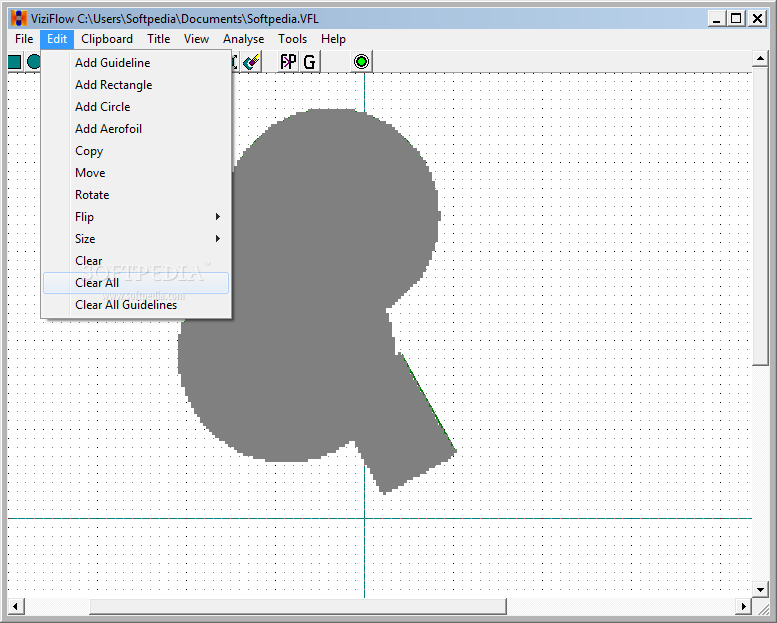Screen dimensions: 777x623
Task: Choose Add Aerofoil menu entry
Action: (136, 129)
